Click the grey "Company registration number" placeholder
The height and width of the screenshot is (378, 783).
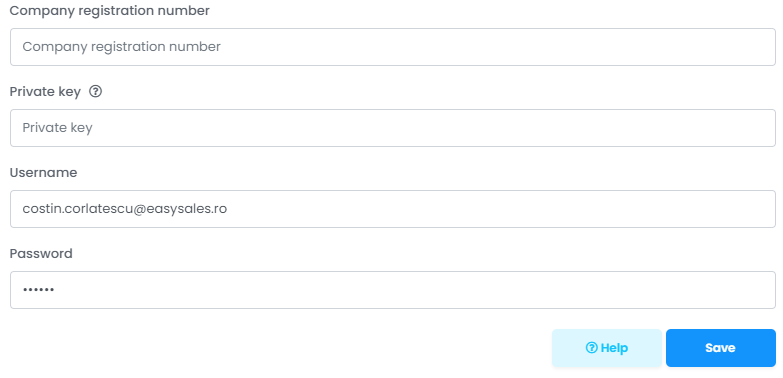[121, 47]
